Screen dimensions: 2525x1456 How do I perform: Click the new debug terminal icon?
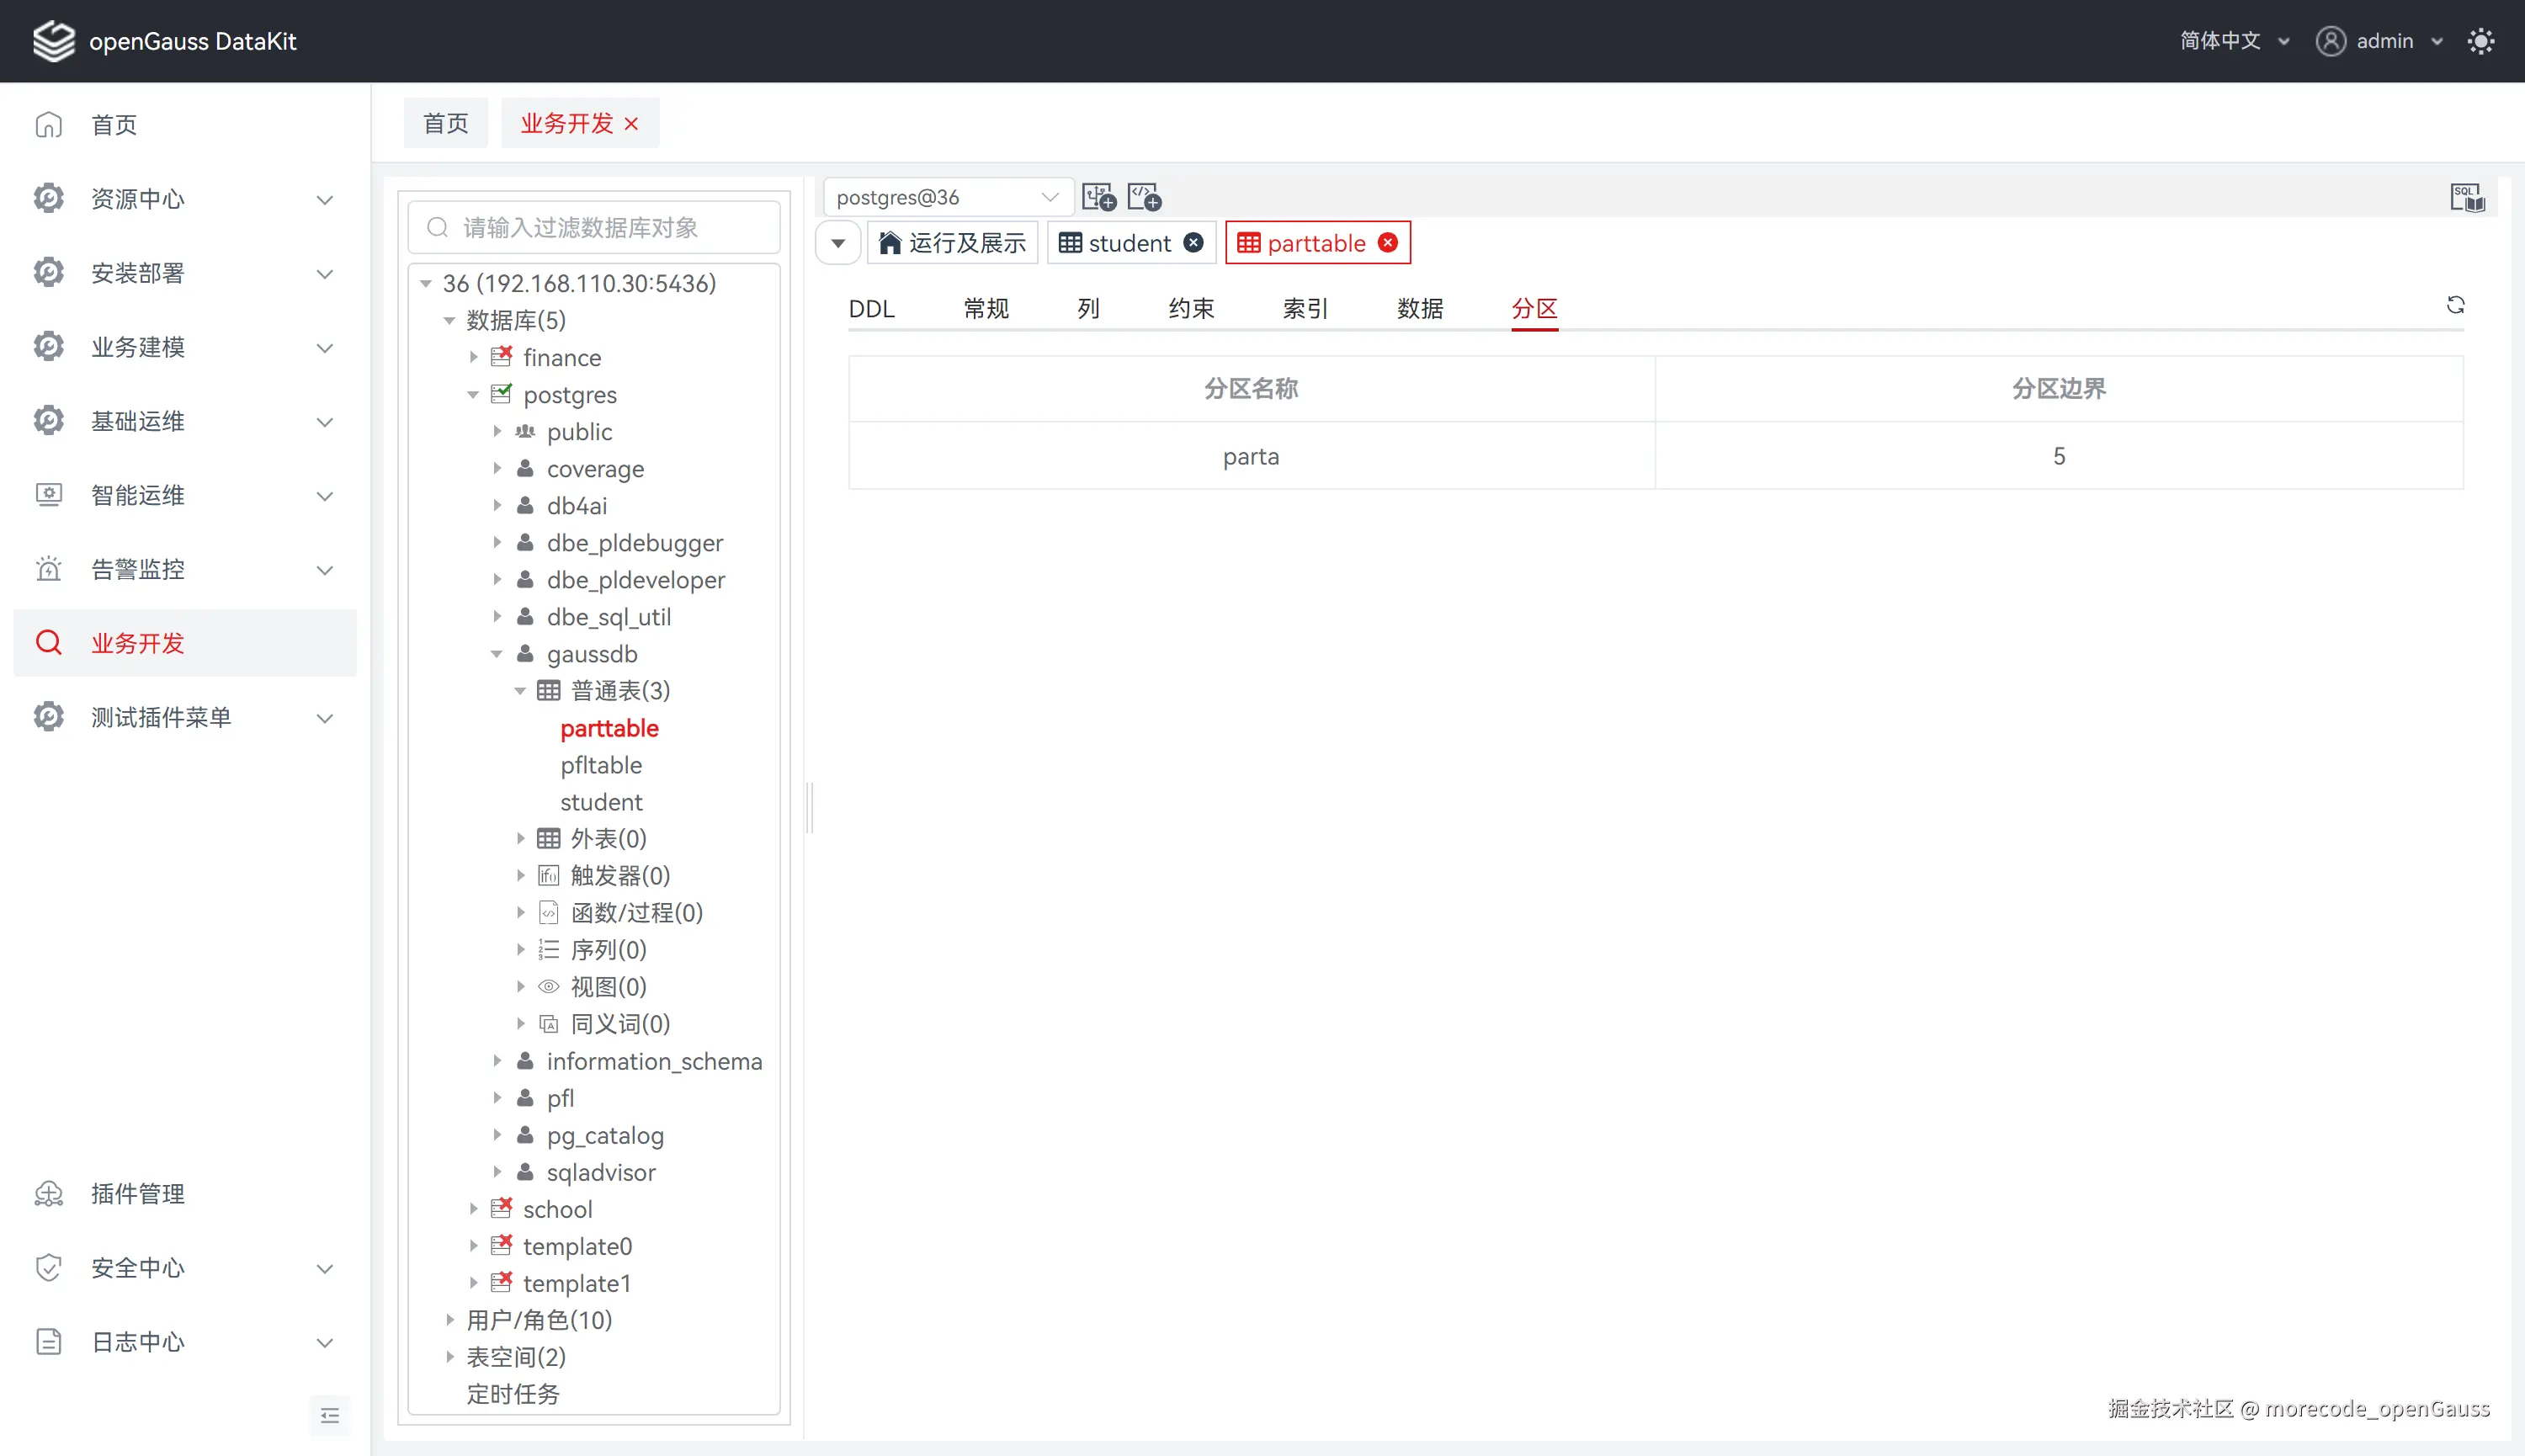pos(1099,197)
